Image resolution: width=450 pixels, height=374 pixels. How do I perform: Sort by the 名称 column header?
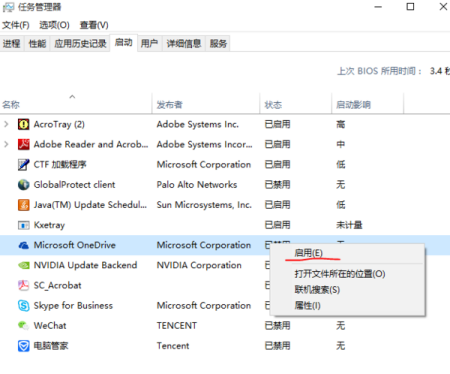(76, 105)
